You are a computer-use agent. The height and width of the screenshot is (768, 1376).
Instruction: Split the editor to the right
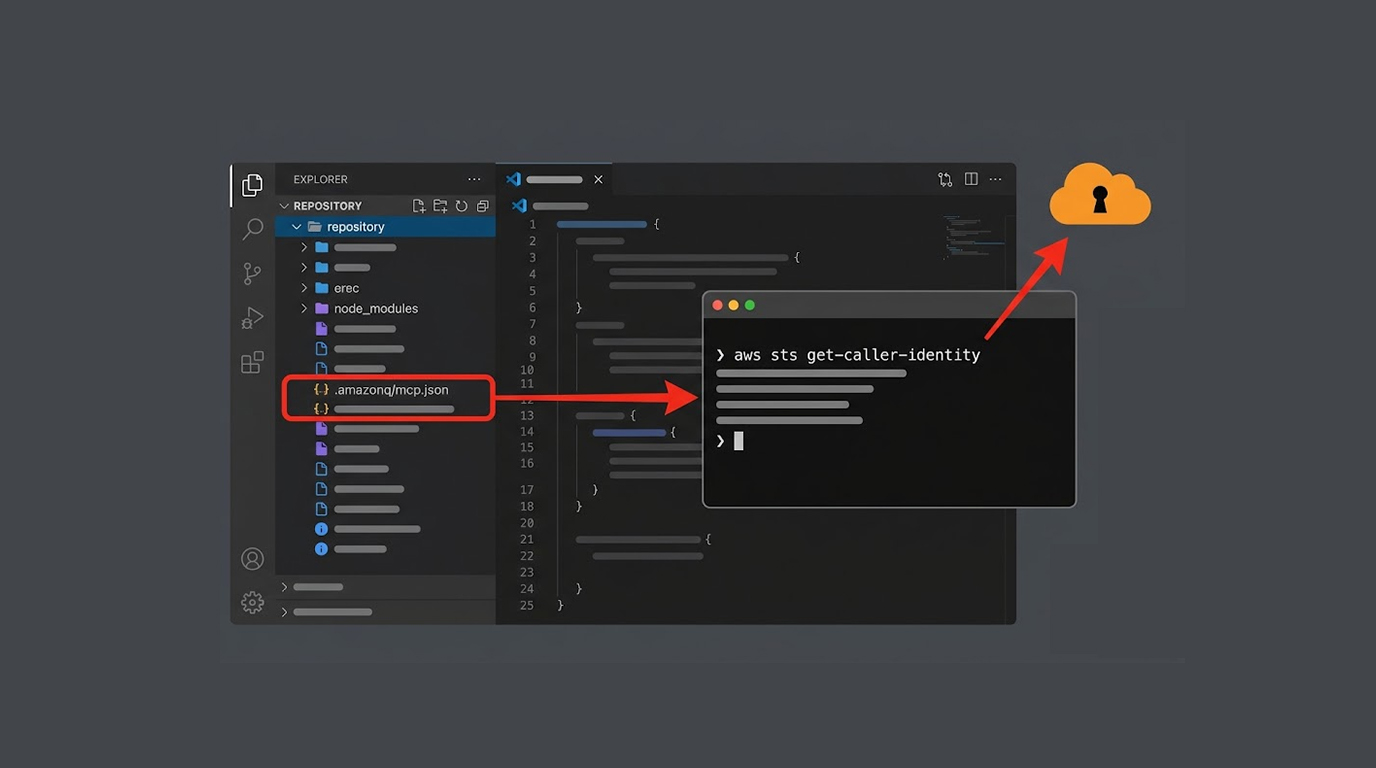coord(971,179)
